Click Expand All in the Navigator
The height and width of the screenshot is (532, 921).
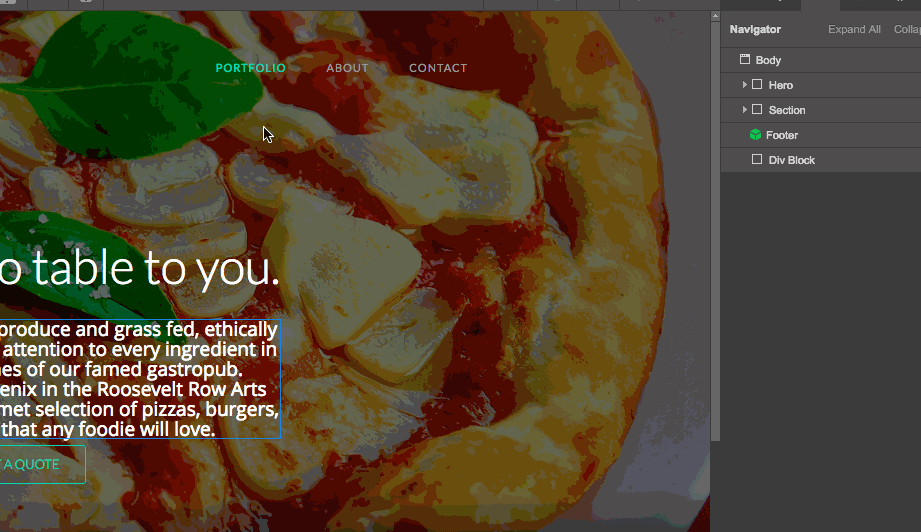pyautogui.click(x=854, y=29)
